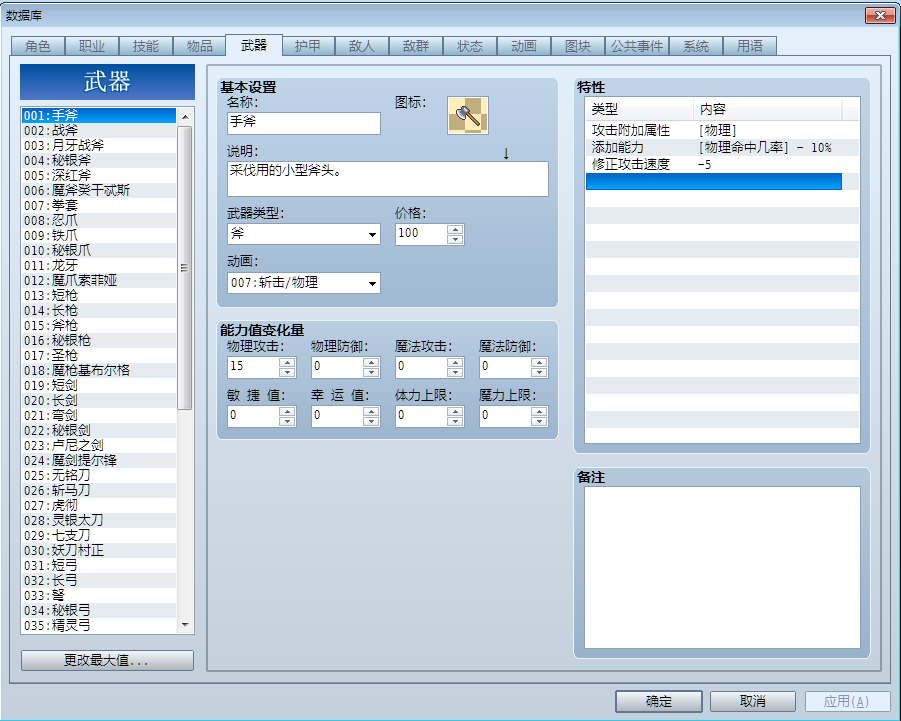Increase 体力上限 with its up arrow
This screenshot has width=901, height=721.
[455, 411]
